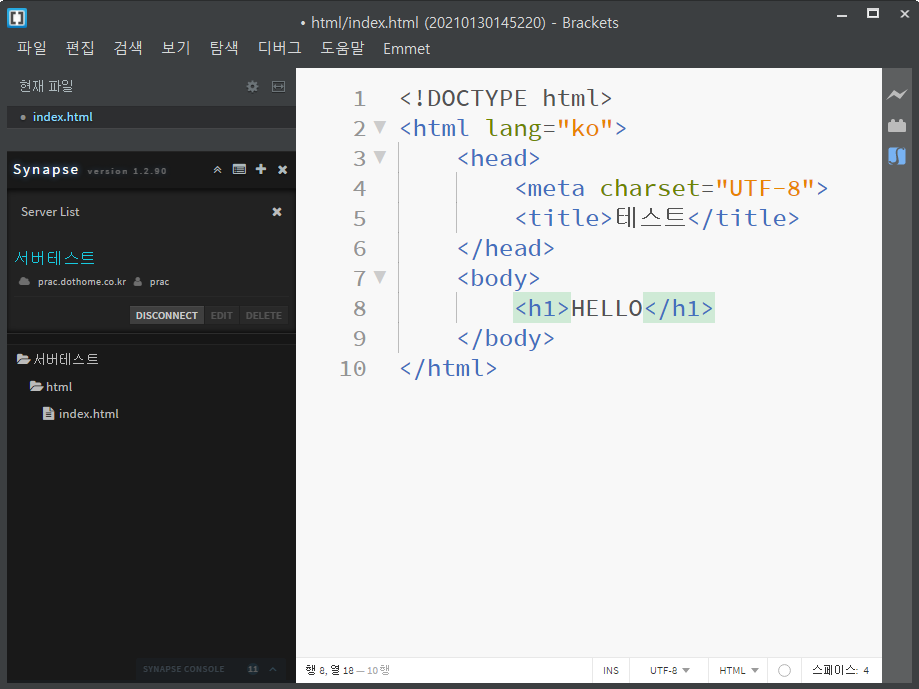Click the working files gear settings icon

tap(252, 87)
